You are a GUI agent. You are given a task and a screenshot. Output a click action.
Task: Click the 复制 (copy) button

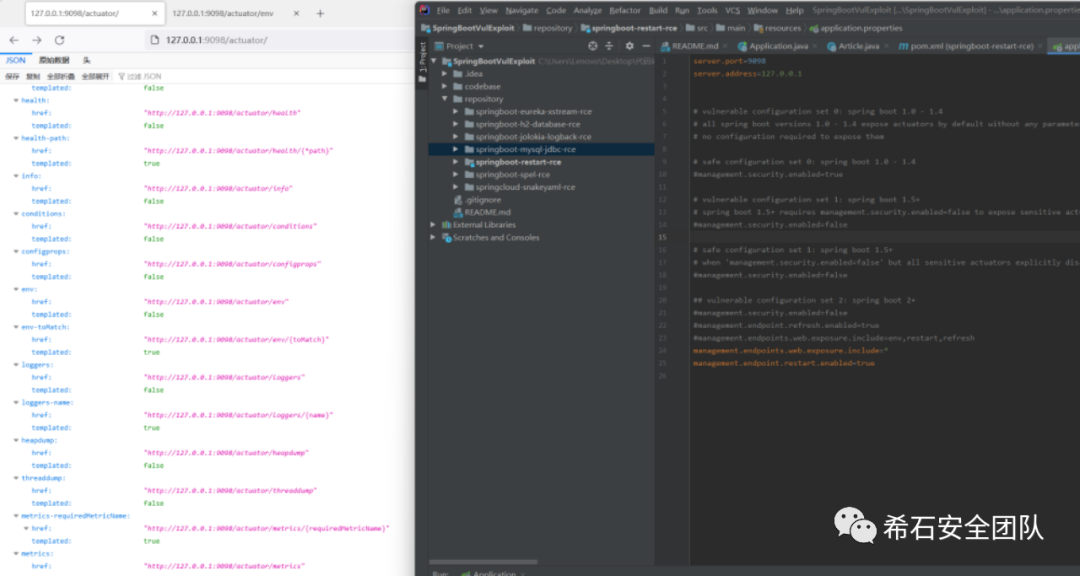pos(33,76)
